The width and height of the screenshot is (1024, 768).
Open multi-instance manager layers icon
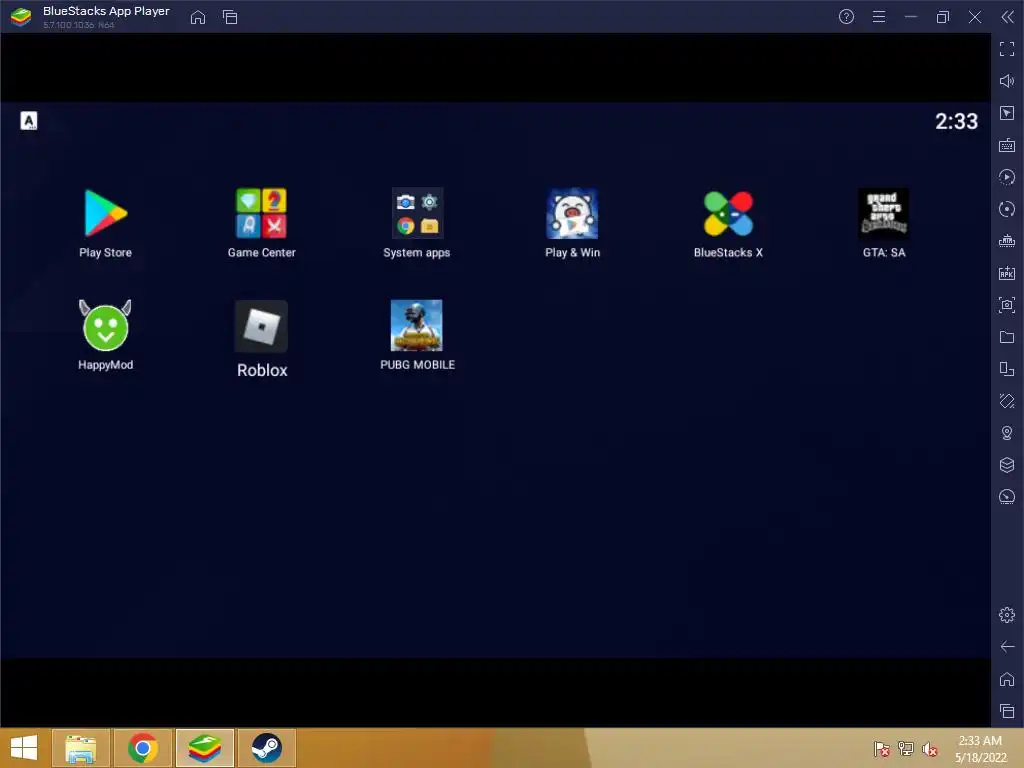coord(1007,465)
